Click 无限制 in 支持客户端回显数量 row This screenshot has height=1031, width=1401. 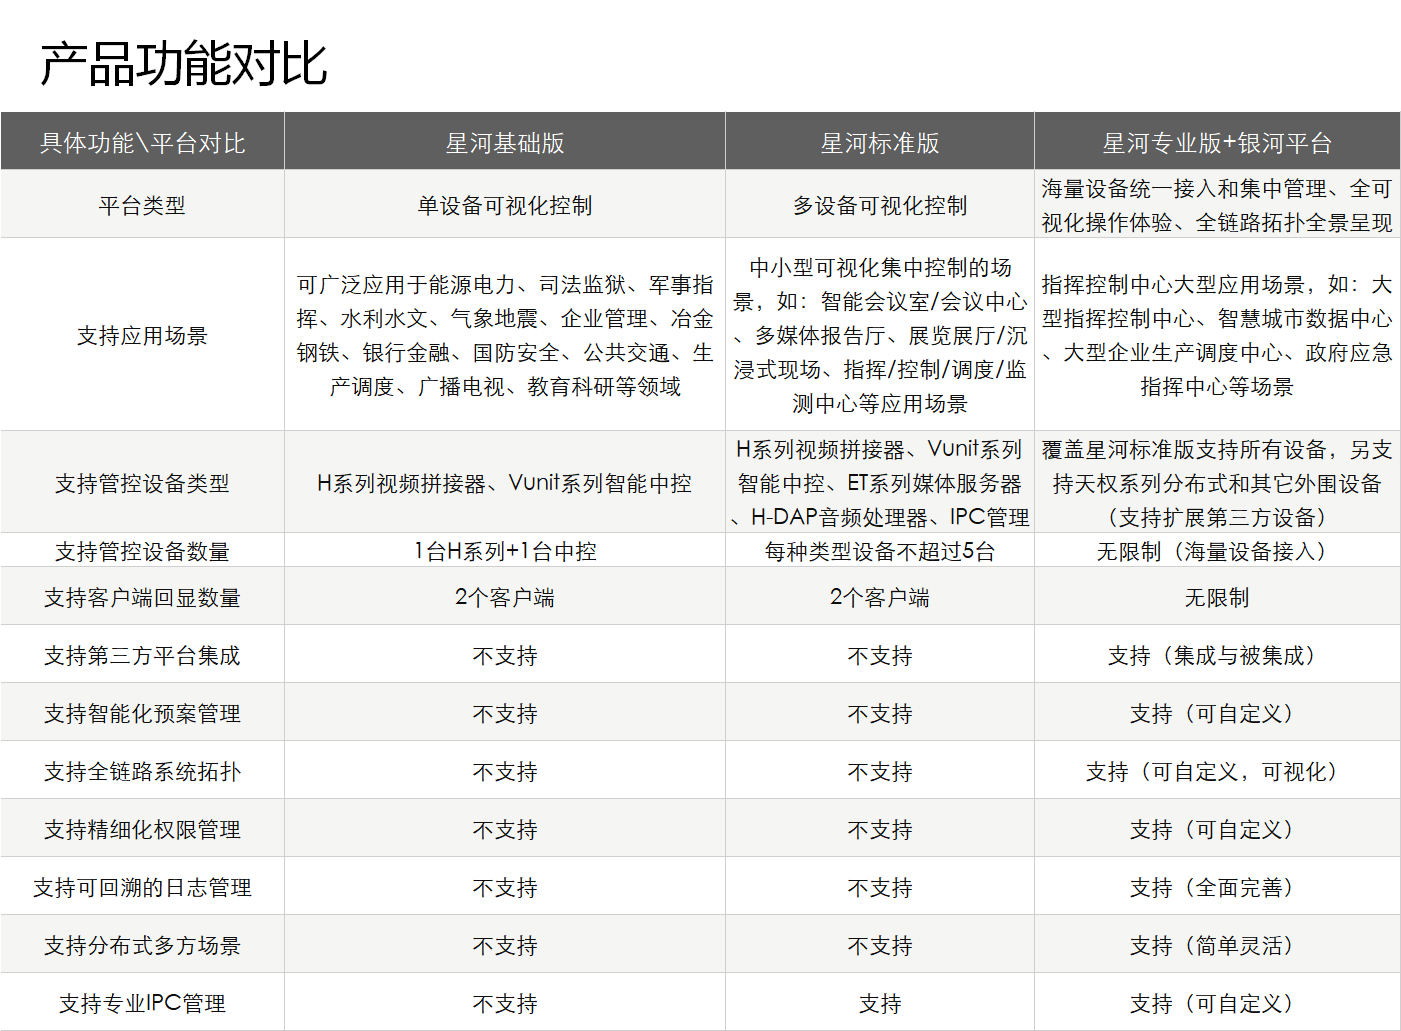click(1217, 598)
